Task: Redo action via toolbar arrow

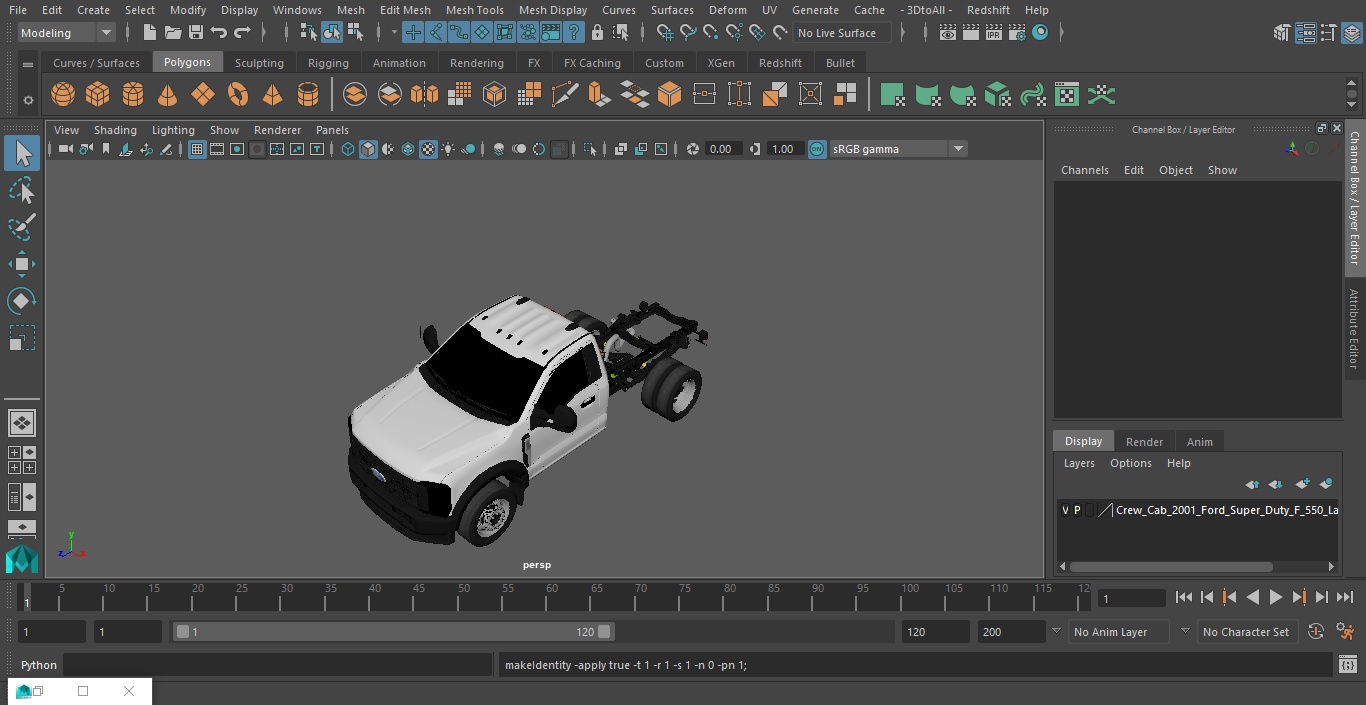Action: click(242, 33)
